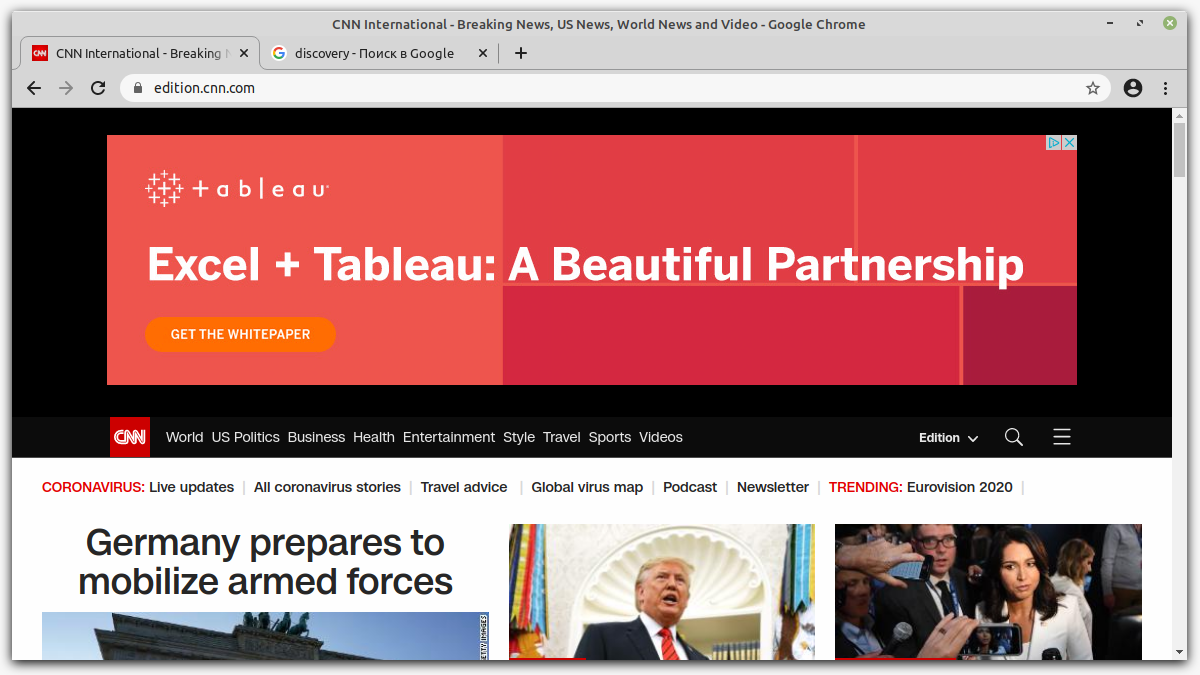Image resolution: width=1200 pixels, height=675 pixels.
Task: Click the edition.cnn.com address bar
Action: click(600, 88)
